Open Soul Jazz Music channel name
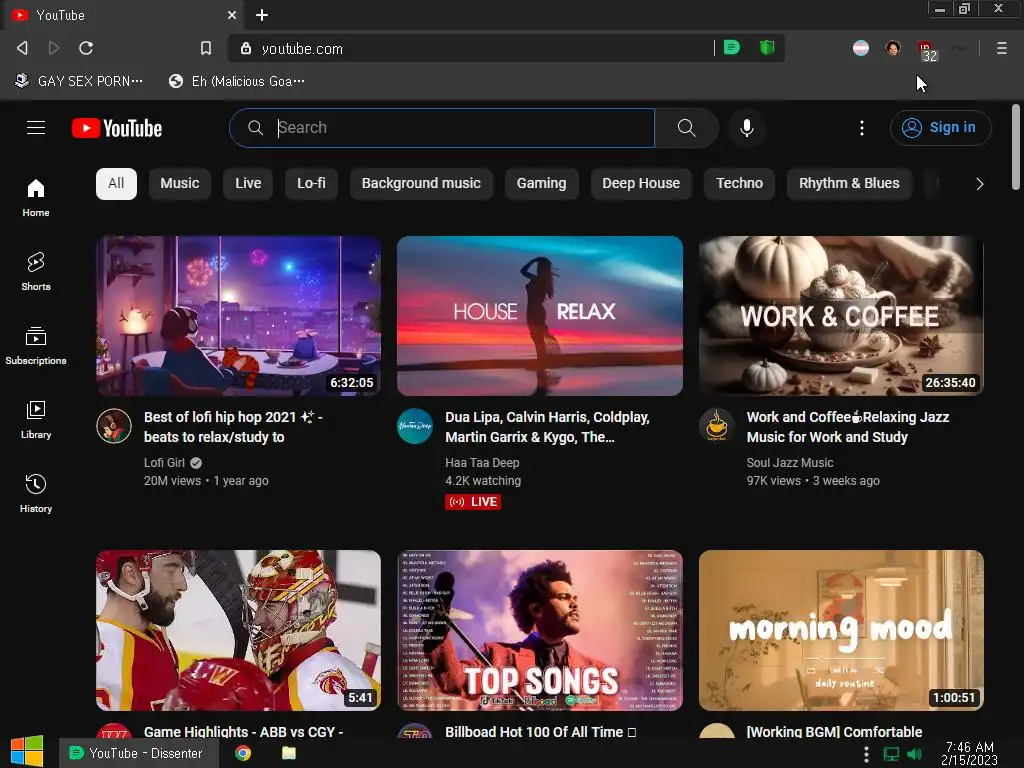 coord(790,462)
